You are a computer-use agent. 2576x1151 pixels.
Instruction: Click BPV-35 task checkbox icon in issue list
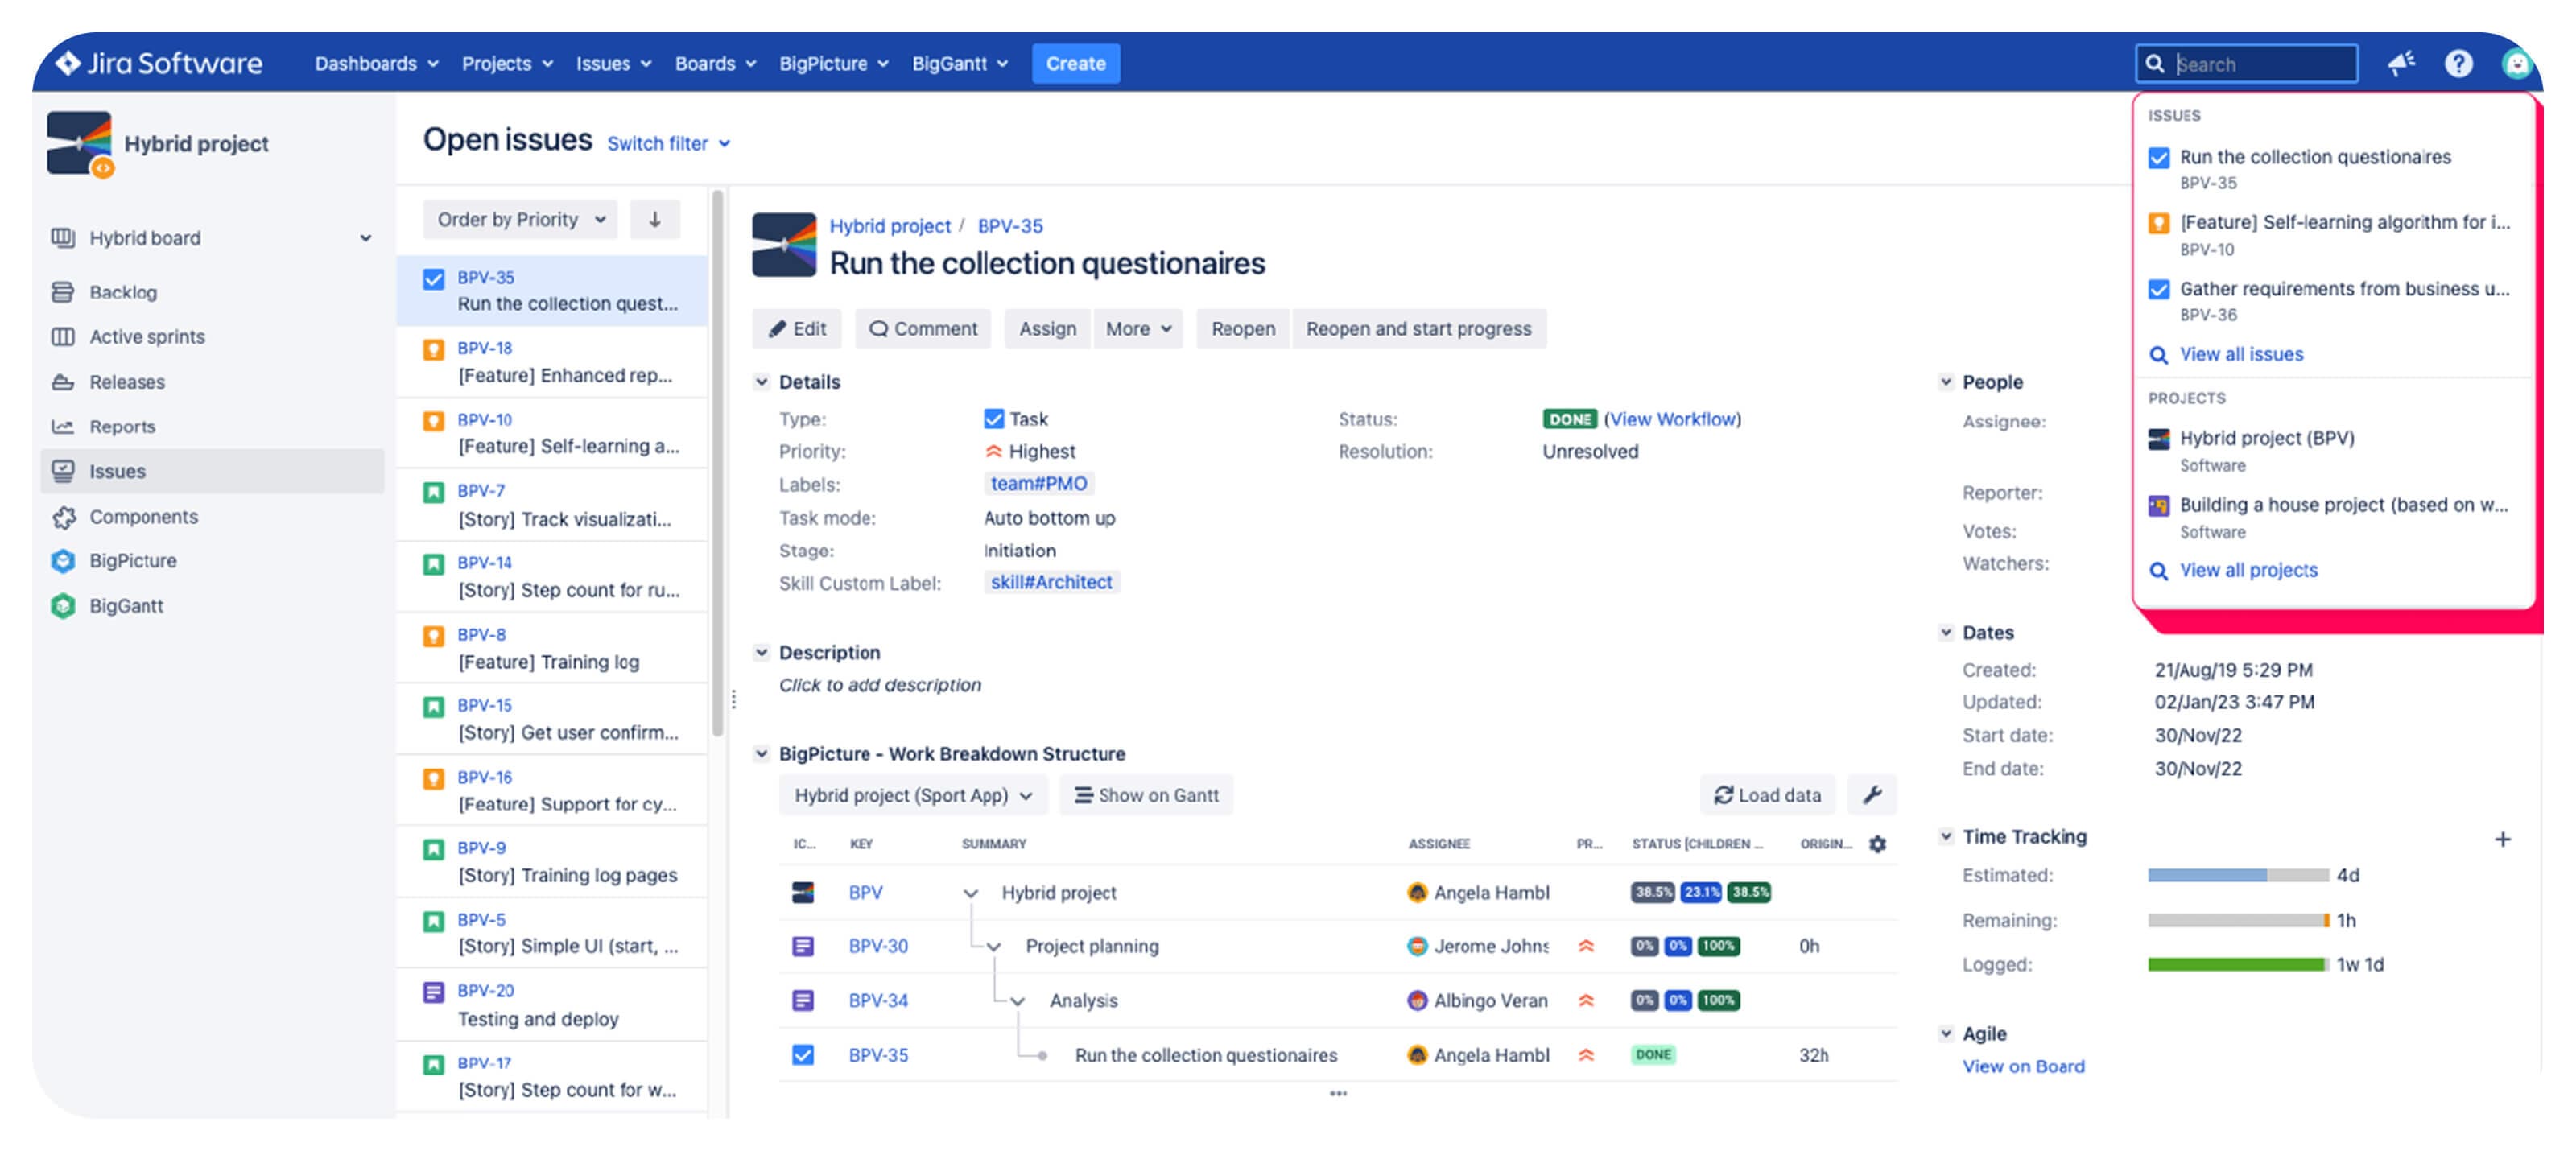click(433, 279)
